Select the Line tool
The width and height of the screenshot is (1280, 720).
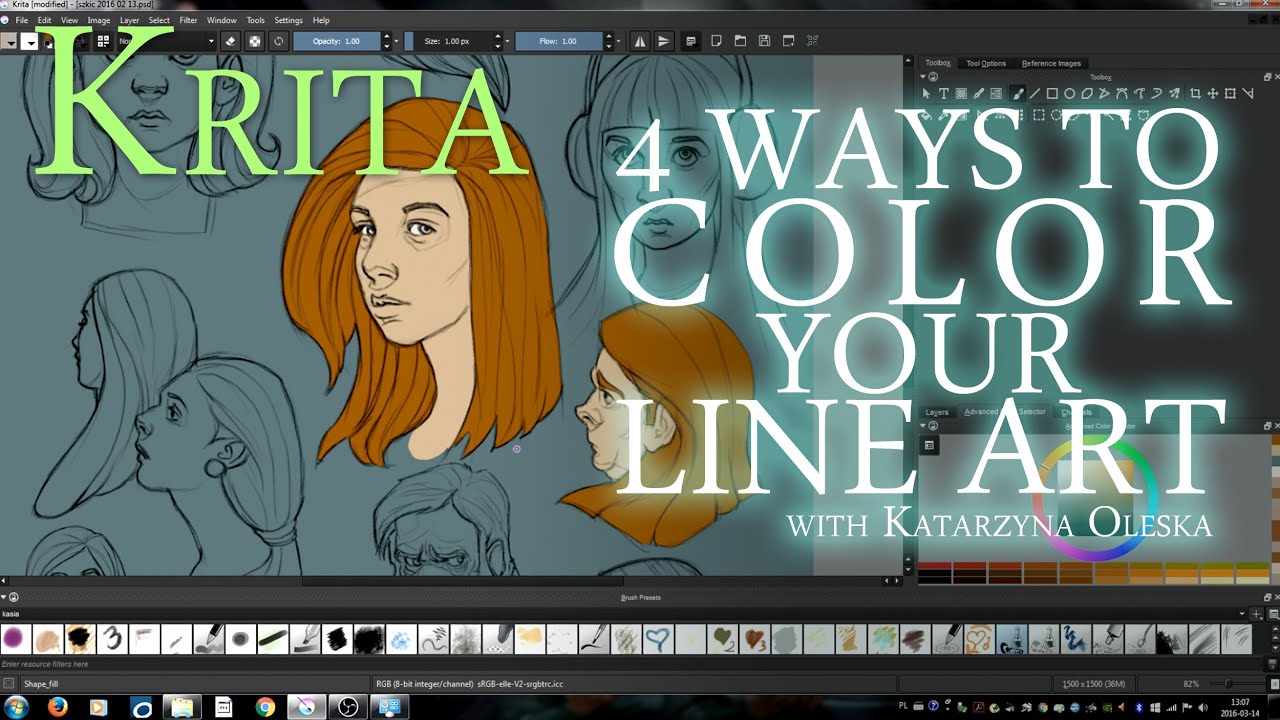pyautogui.click(x=1035, y=93)
